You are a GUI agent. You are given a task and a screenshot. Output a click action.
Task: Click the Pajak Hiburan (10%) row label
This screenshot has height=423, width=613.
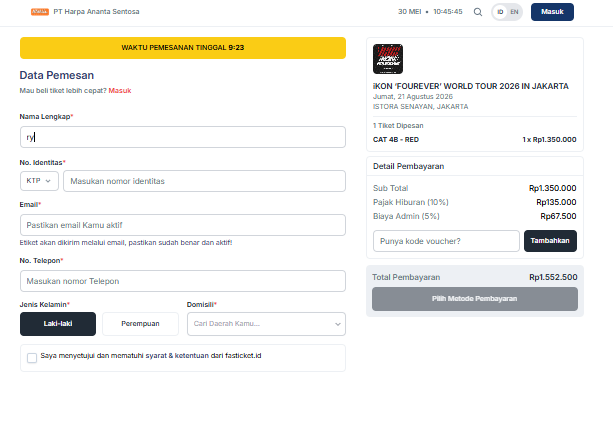point(410,202)
